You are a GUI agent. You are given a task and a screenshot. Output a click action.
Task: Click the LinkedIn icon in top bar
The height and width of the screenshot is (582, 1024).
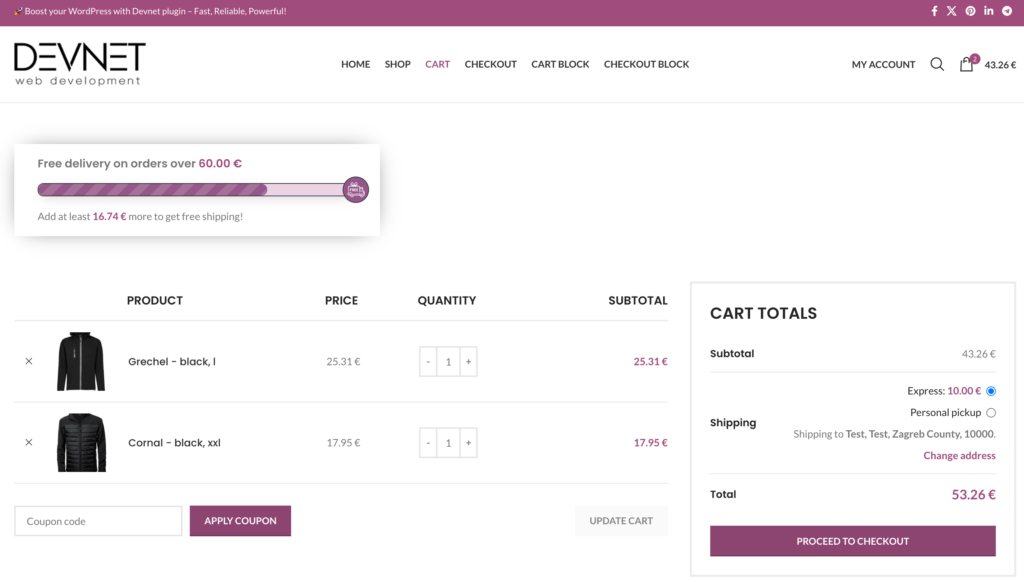coord(988,11)
